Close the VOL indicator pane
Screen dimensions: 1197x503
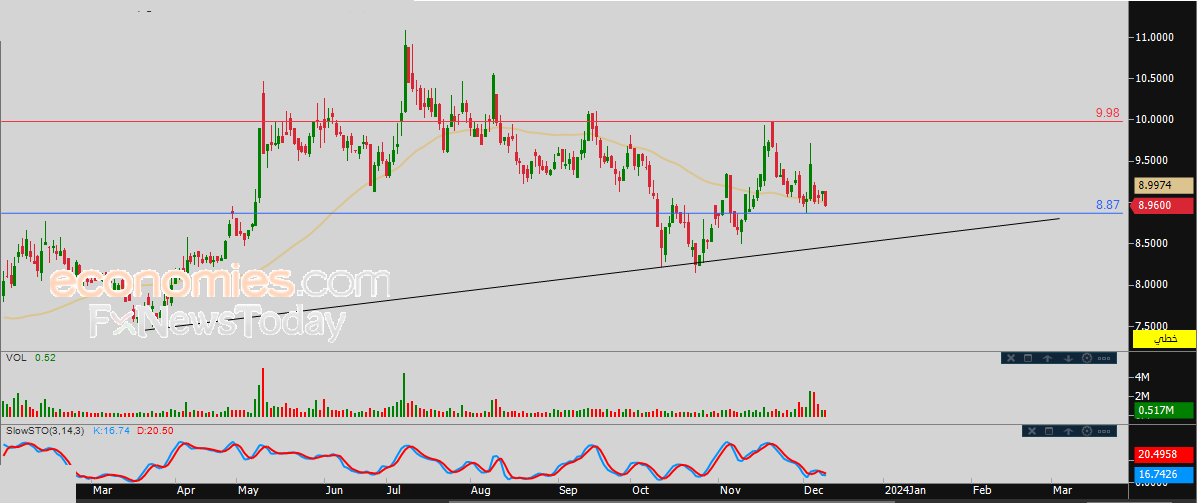click(1011, 358)
